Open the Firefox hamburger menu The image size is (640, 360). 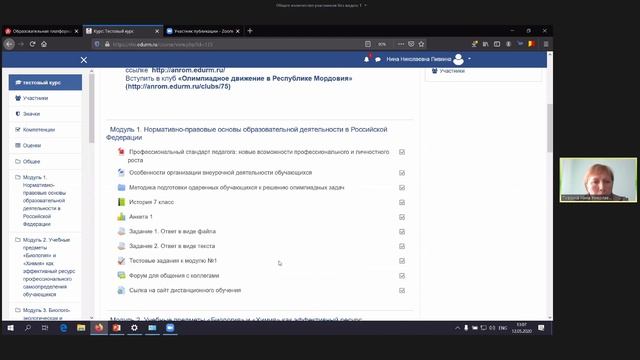(x=546, y=44)
